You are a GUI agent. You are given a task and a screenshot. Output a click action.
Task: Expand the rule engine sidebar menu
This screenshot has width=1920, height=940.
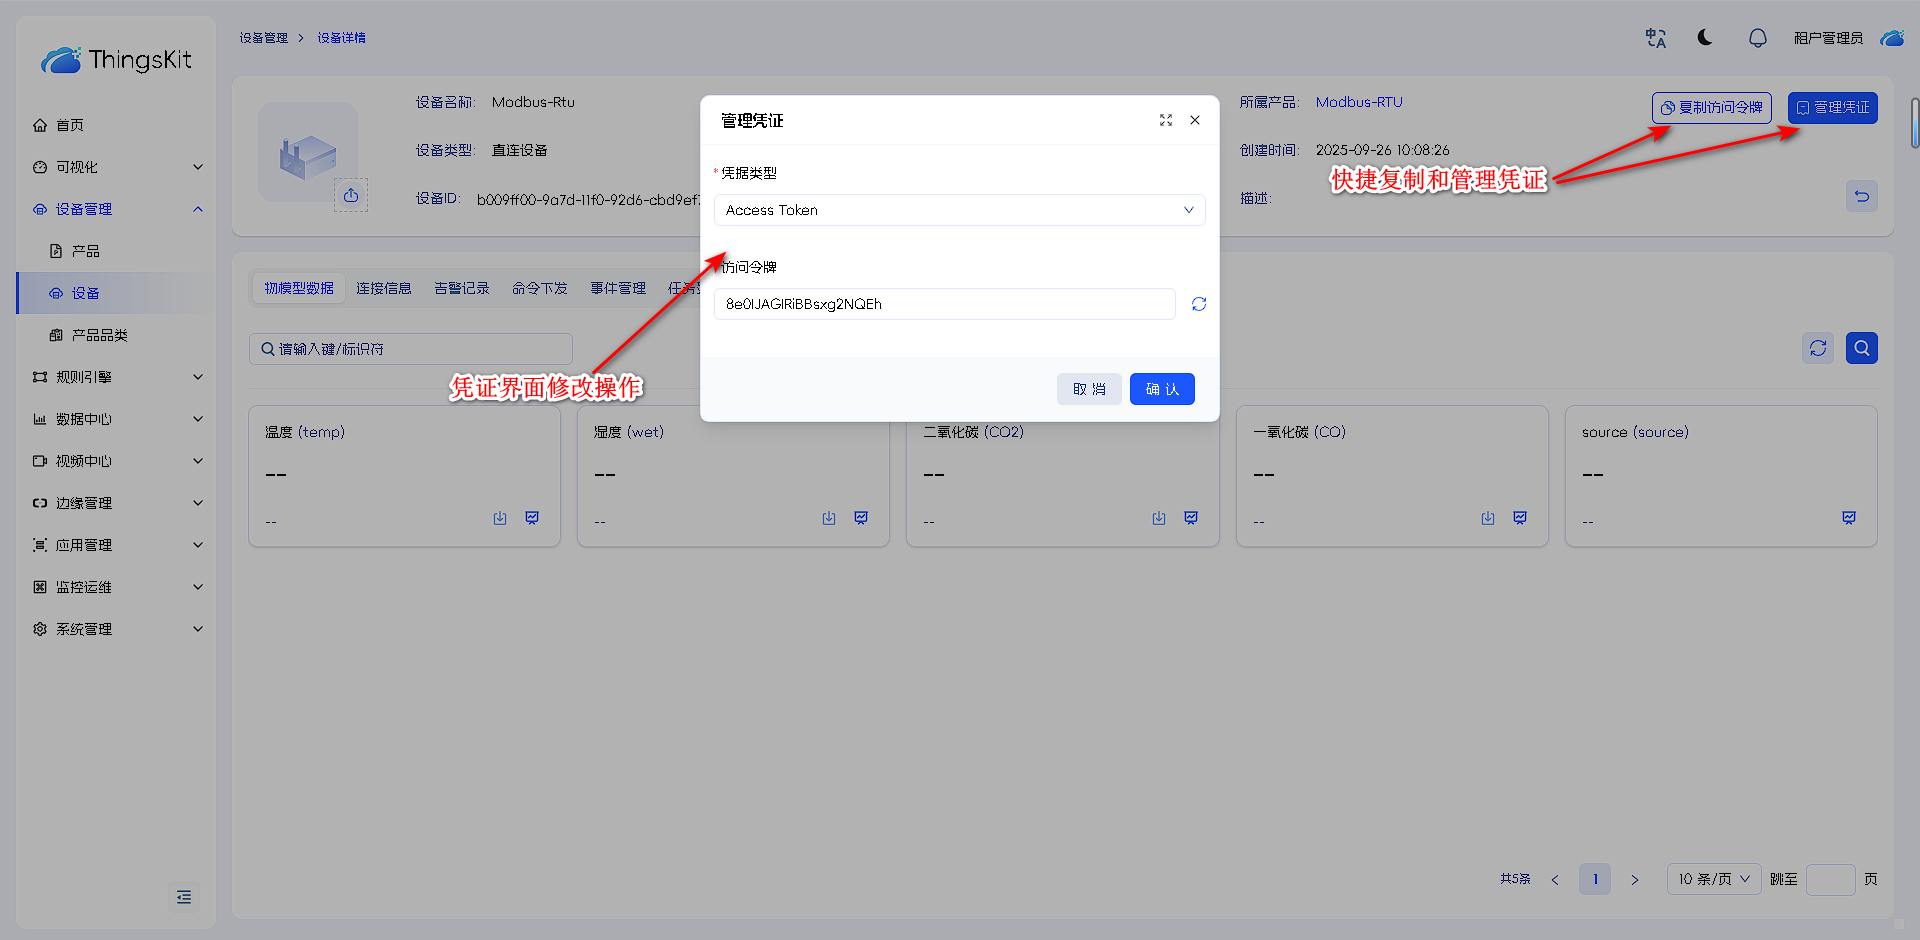117,377
